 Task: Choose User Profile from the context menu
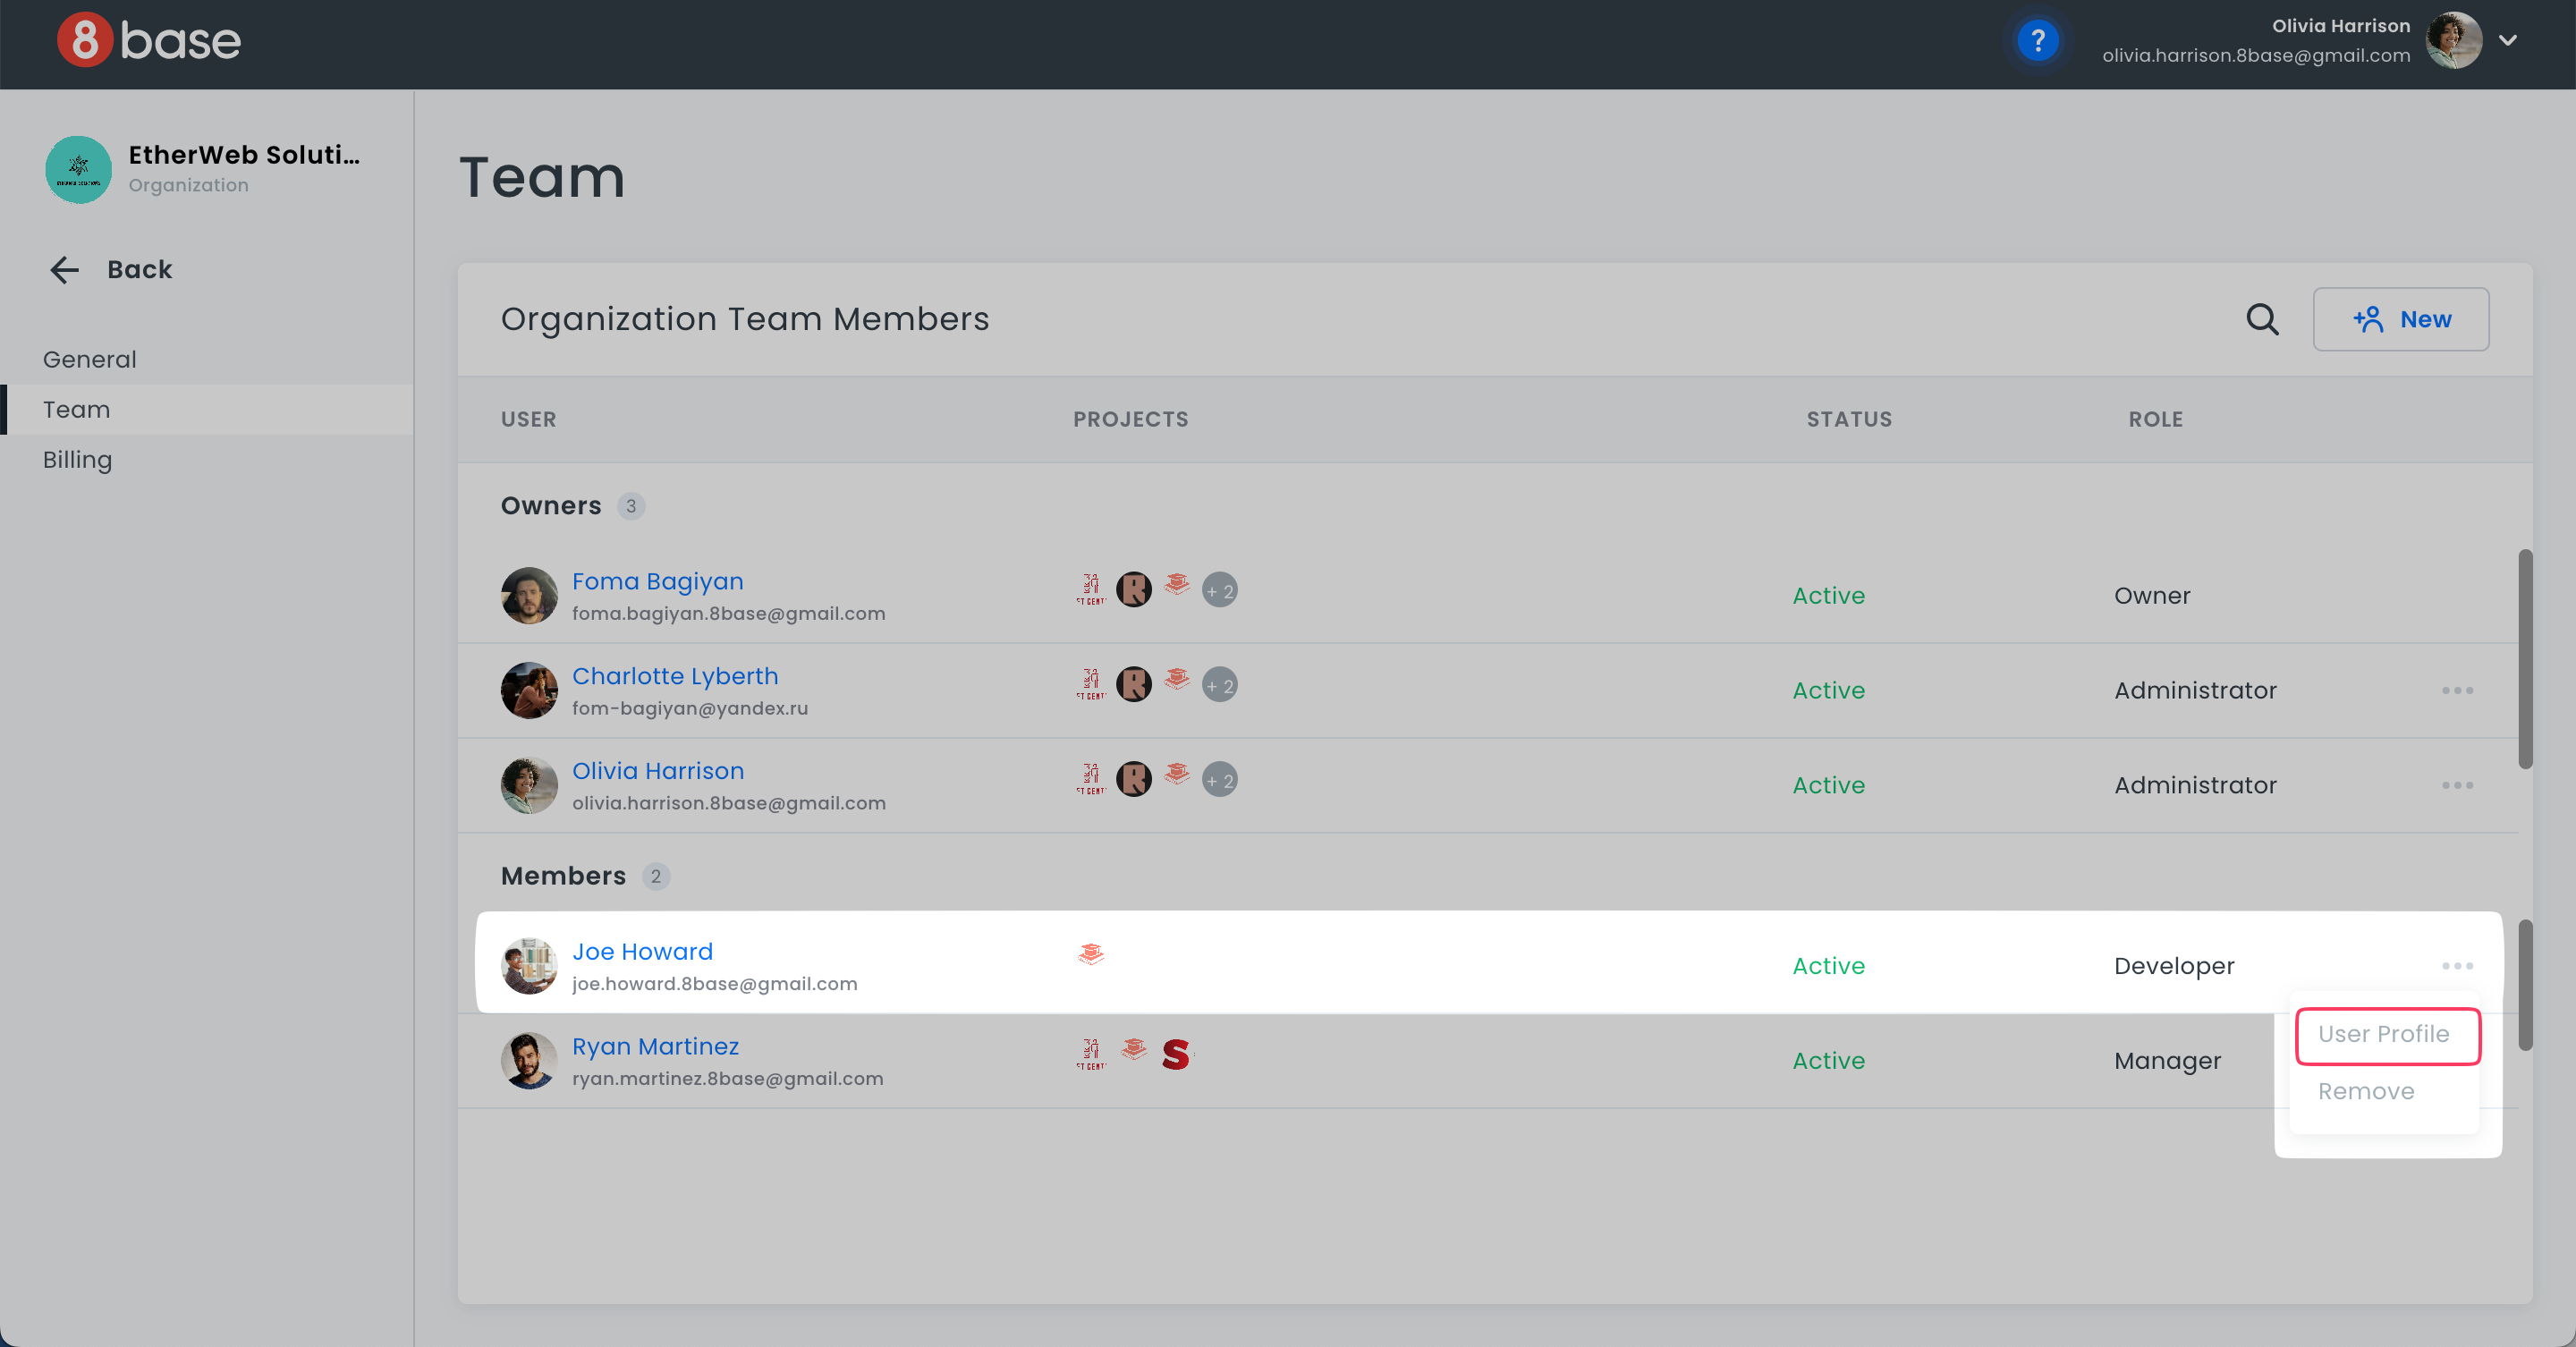[x=2384, y=1034]
